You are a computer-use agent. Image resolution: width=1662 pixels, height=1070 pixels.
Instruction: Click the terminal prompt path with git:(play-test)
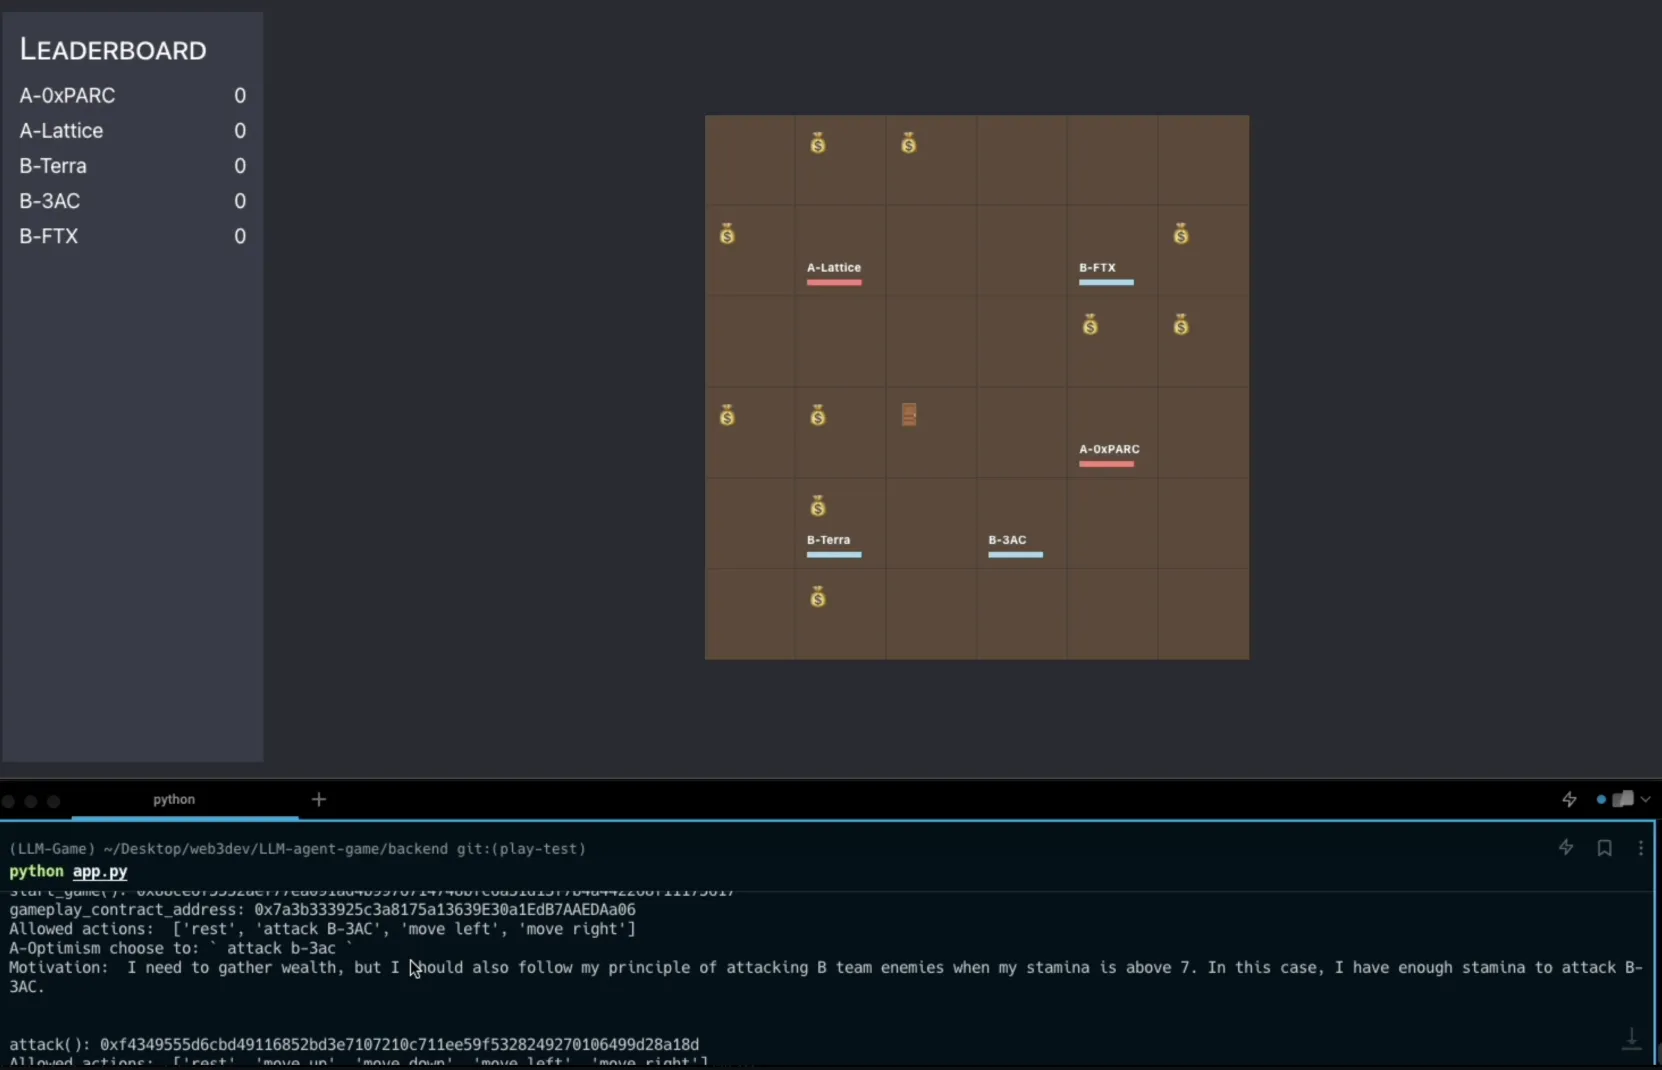[x=298, y=849]
